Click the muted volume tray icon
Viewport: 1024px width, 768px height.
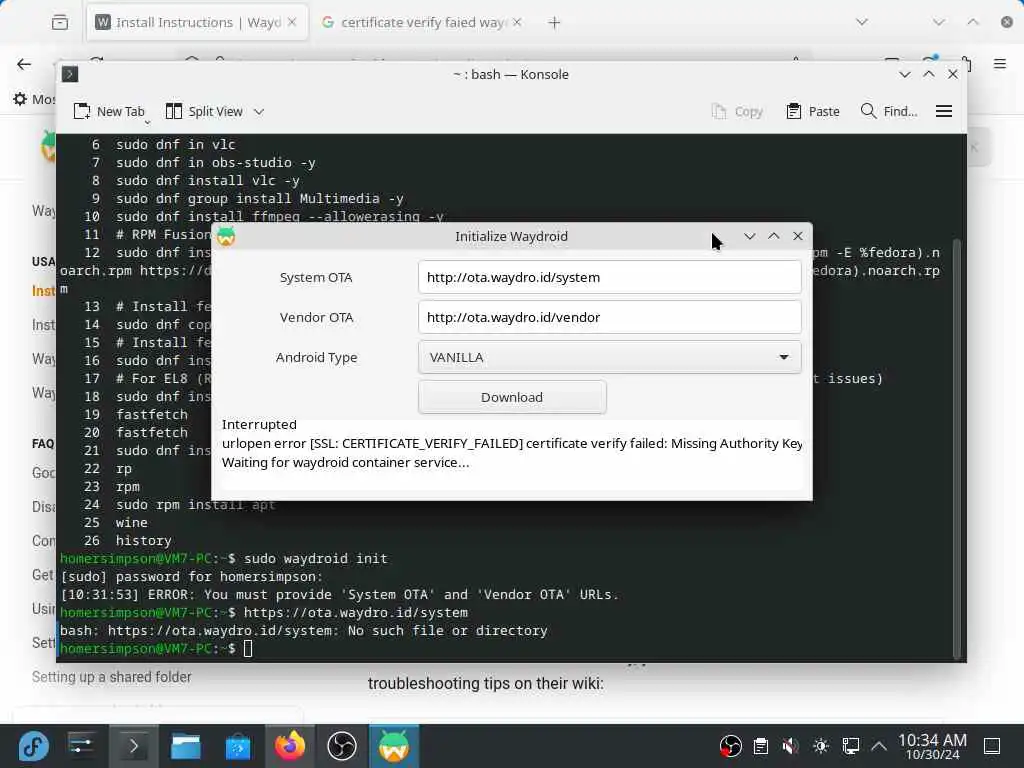click(791, 746)
